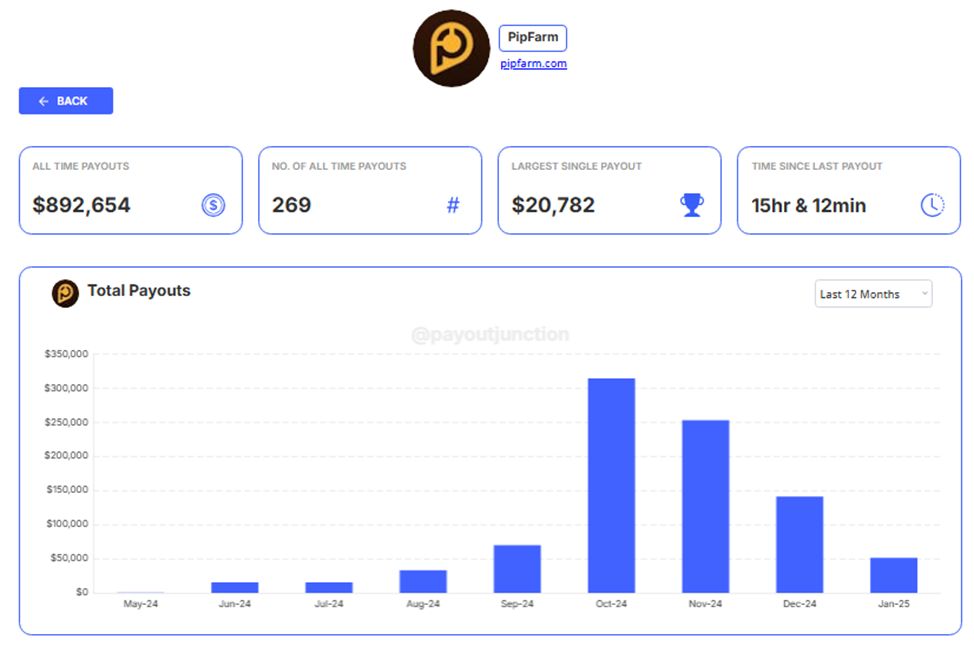
Task: Open the Last 12 Months dropdown
Action: coord(873,294)
